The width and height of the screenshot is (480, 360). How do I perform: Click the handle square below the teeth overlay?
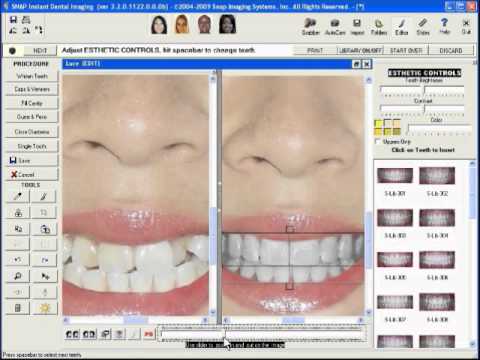(x=290, y=286)
